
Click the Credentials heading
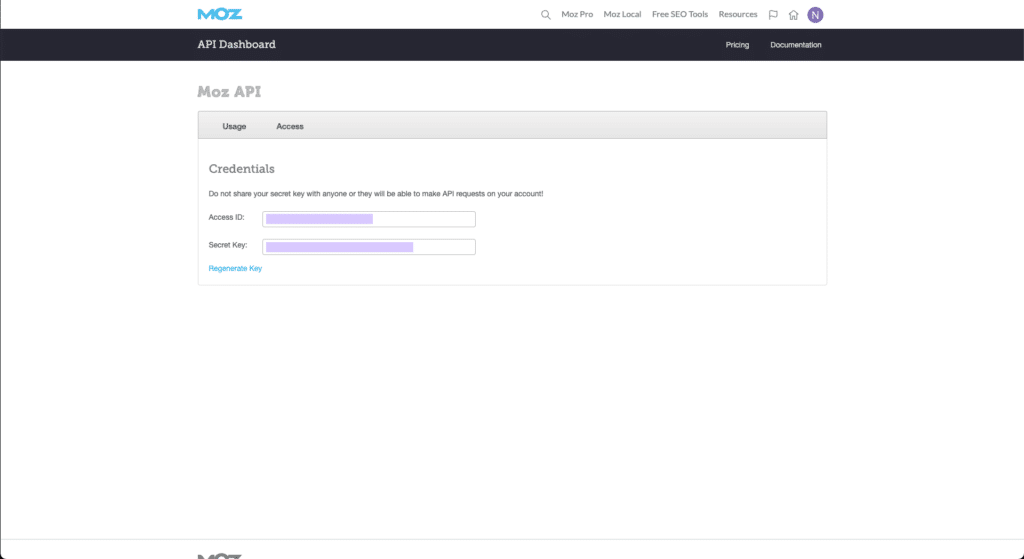242,168
